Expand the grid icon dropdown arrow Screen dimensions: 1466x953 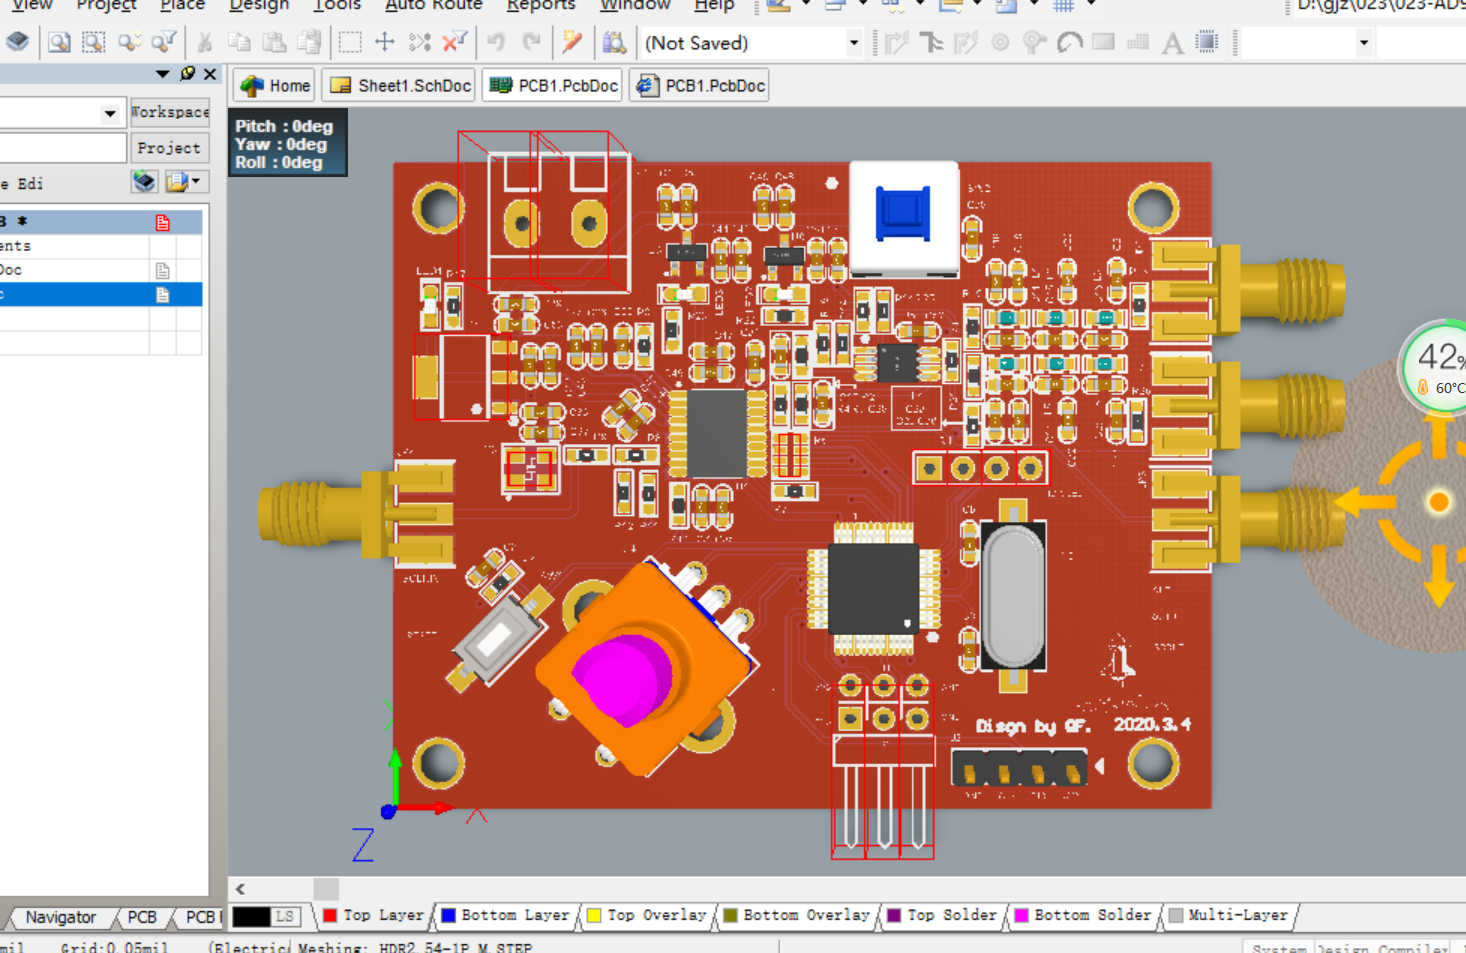pos(1091,5)
